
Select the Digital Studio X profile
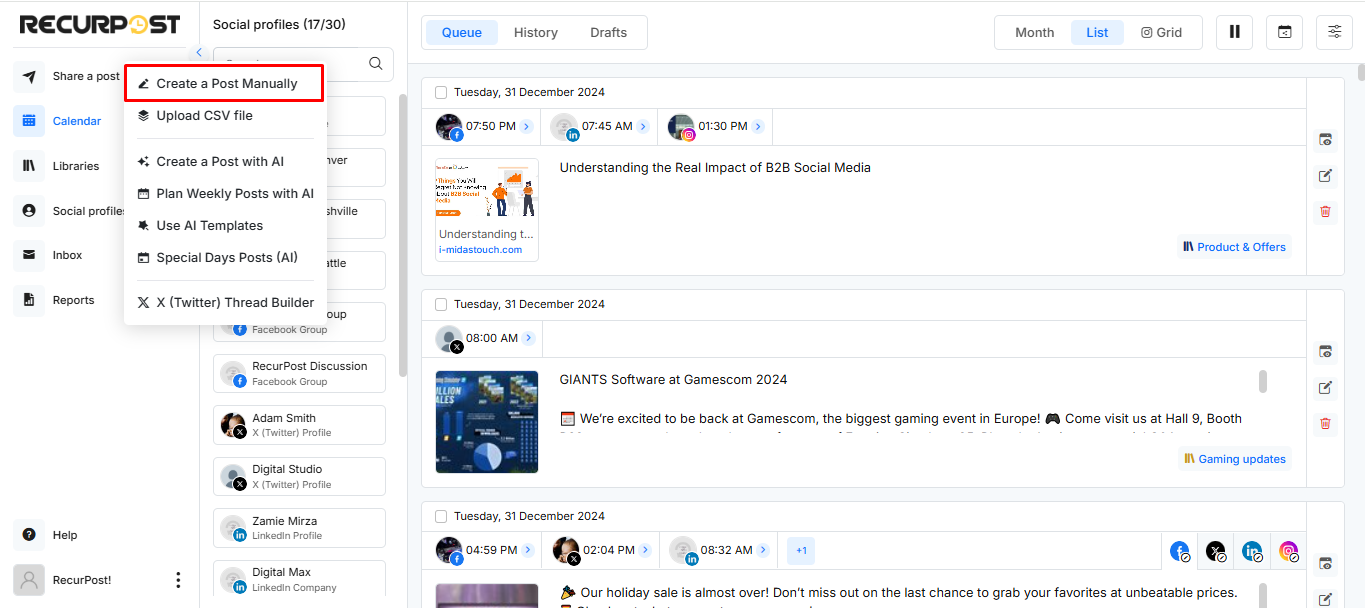click(x=299, y=476)
